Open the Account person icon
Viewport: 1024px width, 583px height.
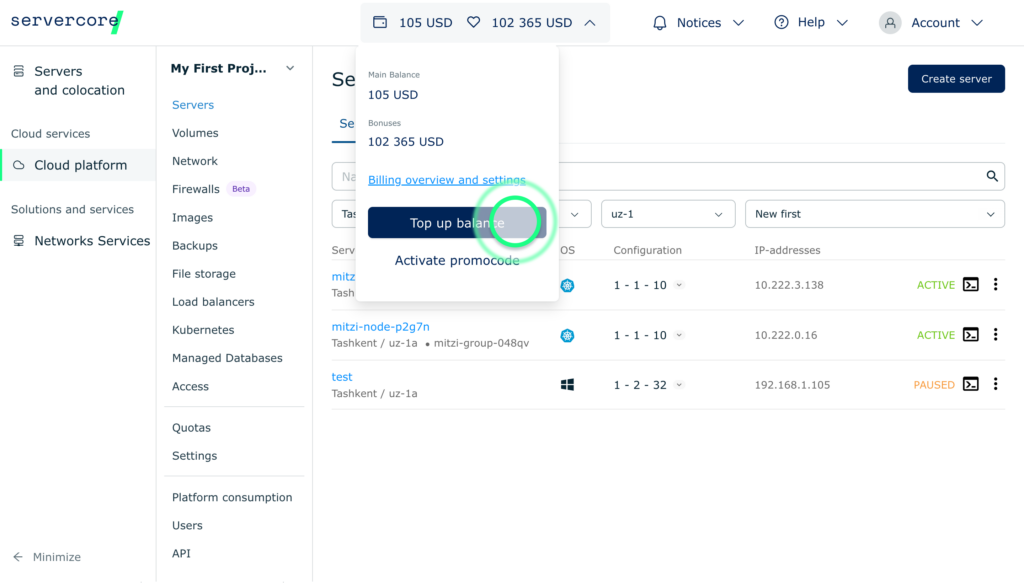pyautogui.click(x=889, y=22)
